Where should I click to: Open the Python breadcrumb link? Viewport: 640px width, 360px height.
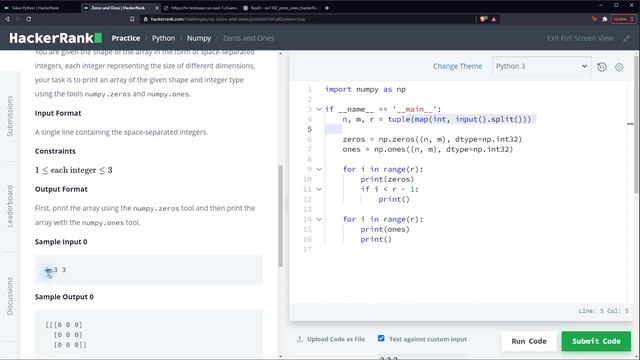tap(163, 38)
